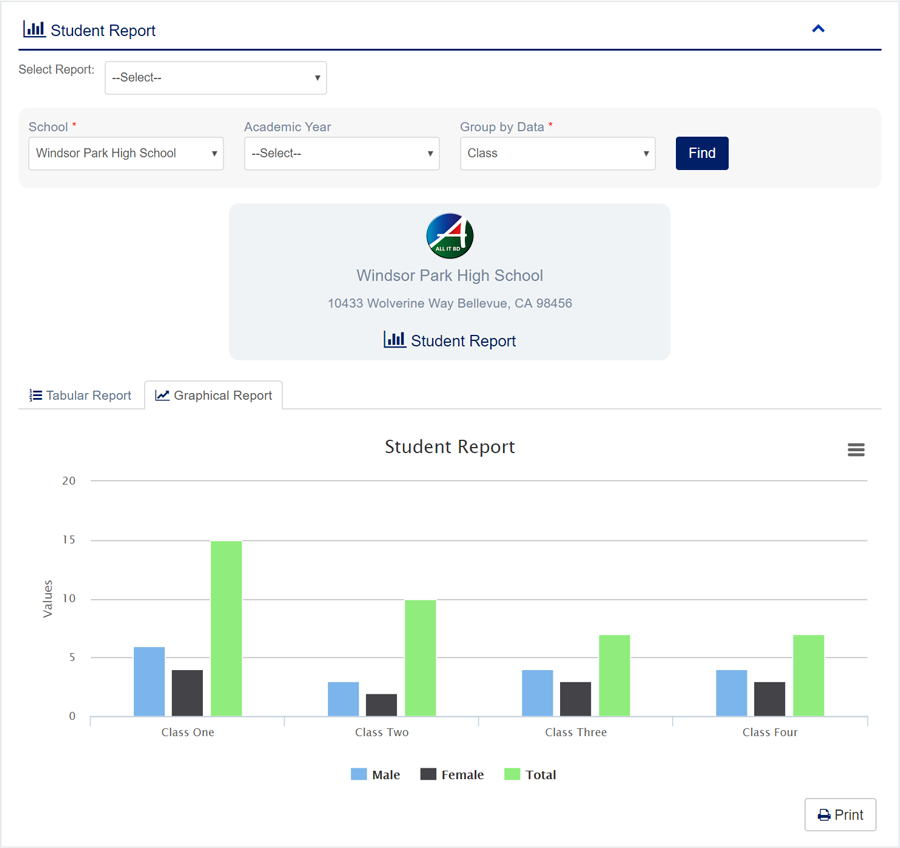
Task: Open the chart export hamburger menu
Action: pos(856,449)
